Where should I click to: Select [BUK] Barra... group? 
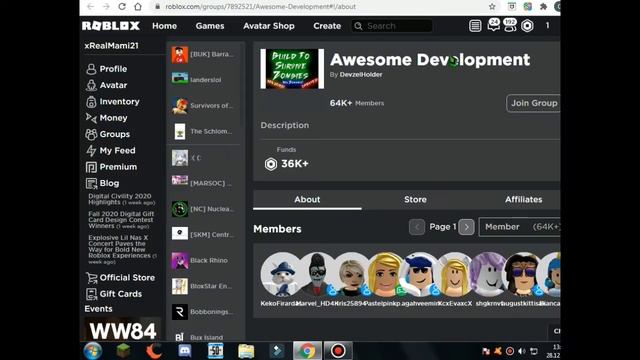tap(204, 55)
